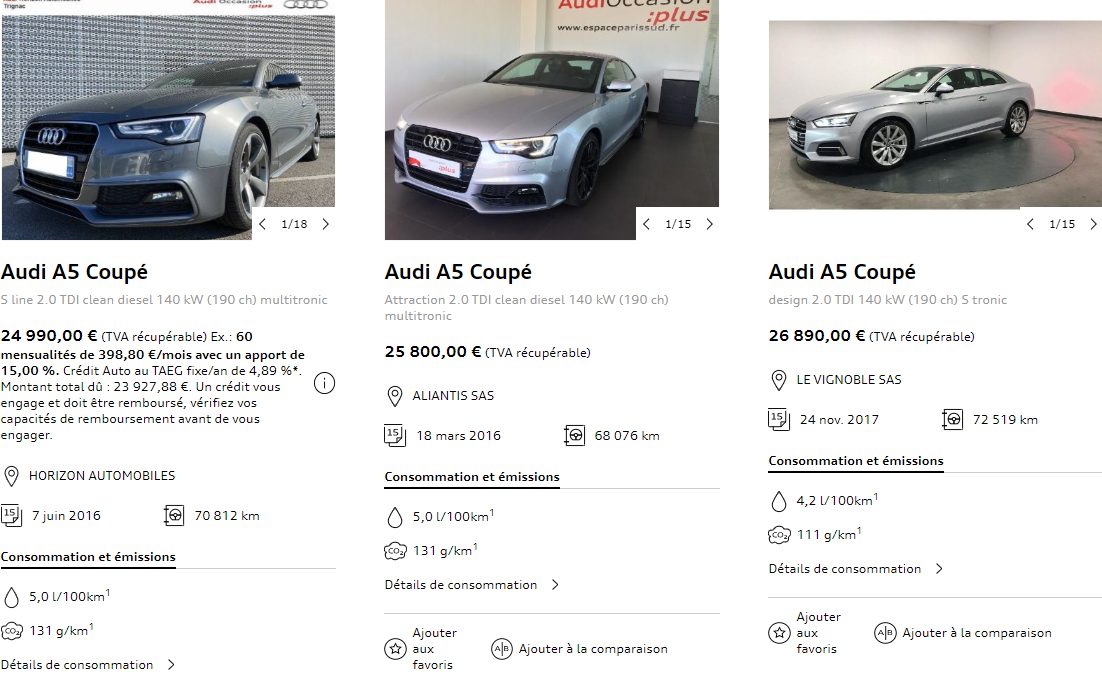Click the HORIZON AUTOMOBILES dealer location pin

point(12,476)
